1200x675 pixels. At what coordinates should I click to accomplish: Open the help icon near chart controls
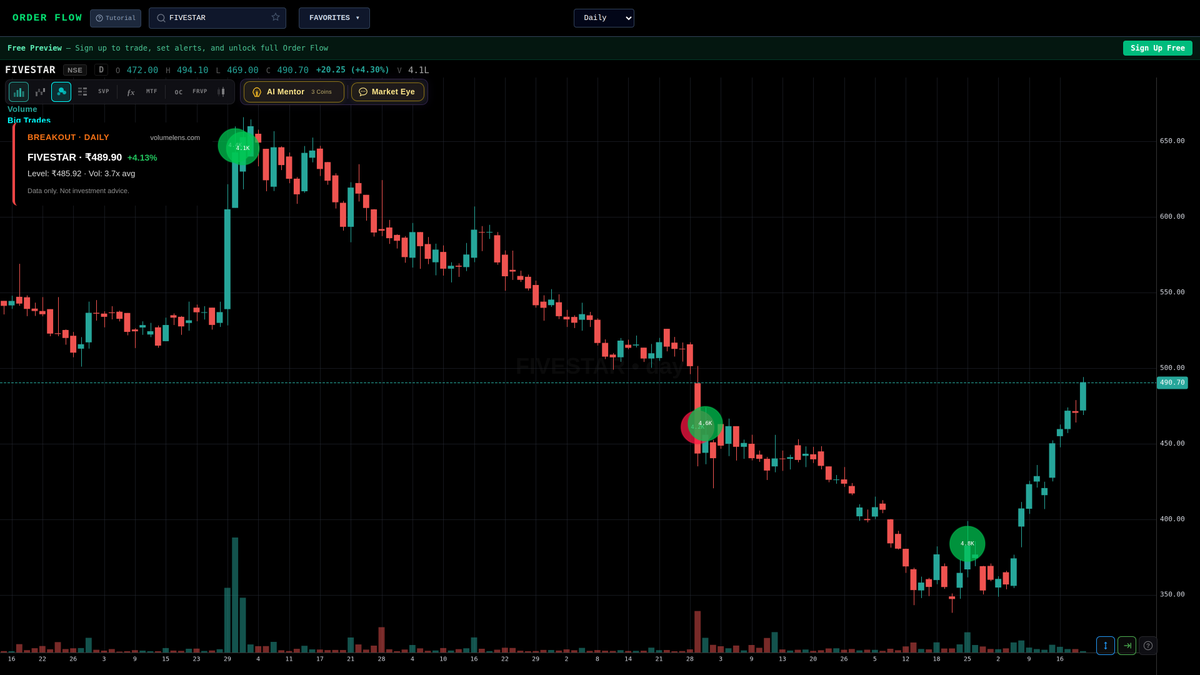tap(1146, 645)
